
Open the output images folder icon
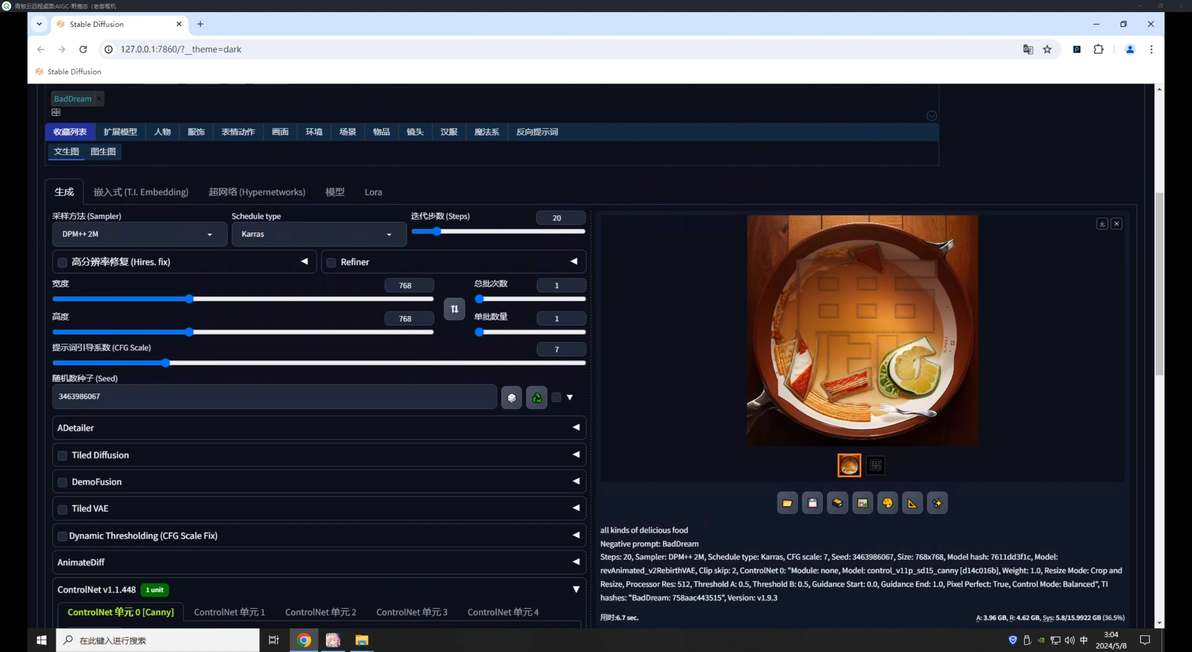tap(787, 503)
